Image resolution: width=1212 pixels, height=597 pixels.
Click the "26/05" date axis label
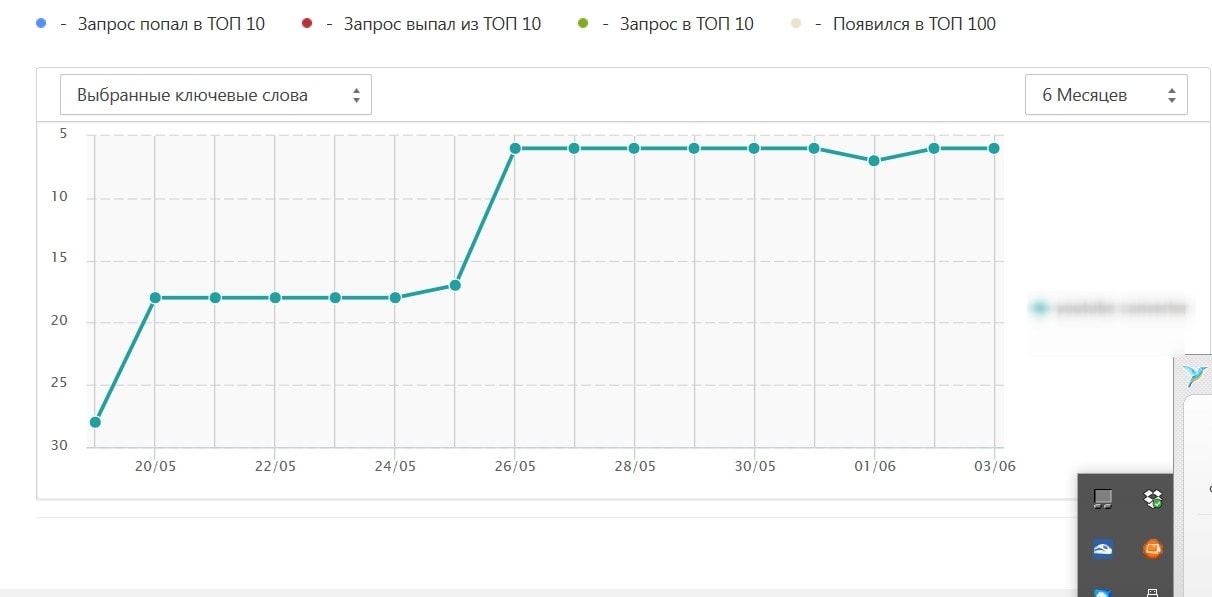(515, 466)
